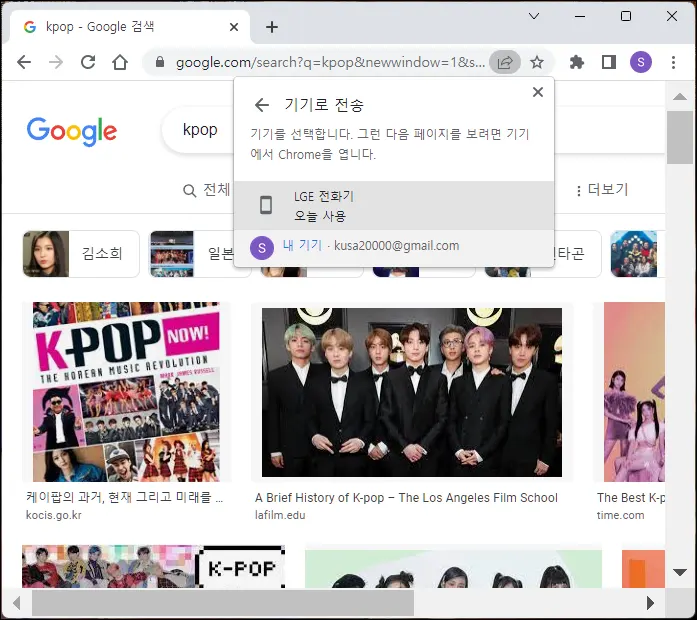Open the BTS group photo result
Screen dimensions: 697x620
click(x=412, y=392)
